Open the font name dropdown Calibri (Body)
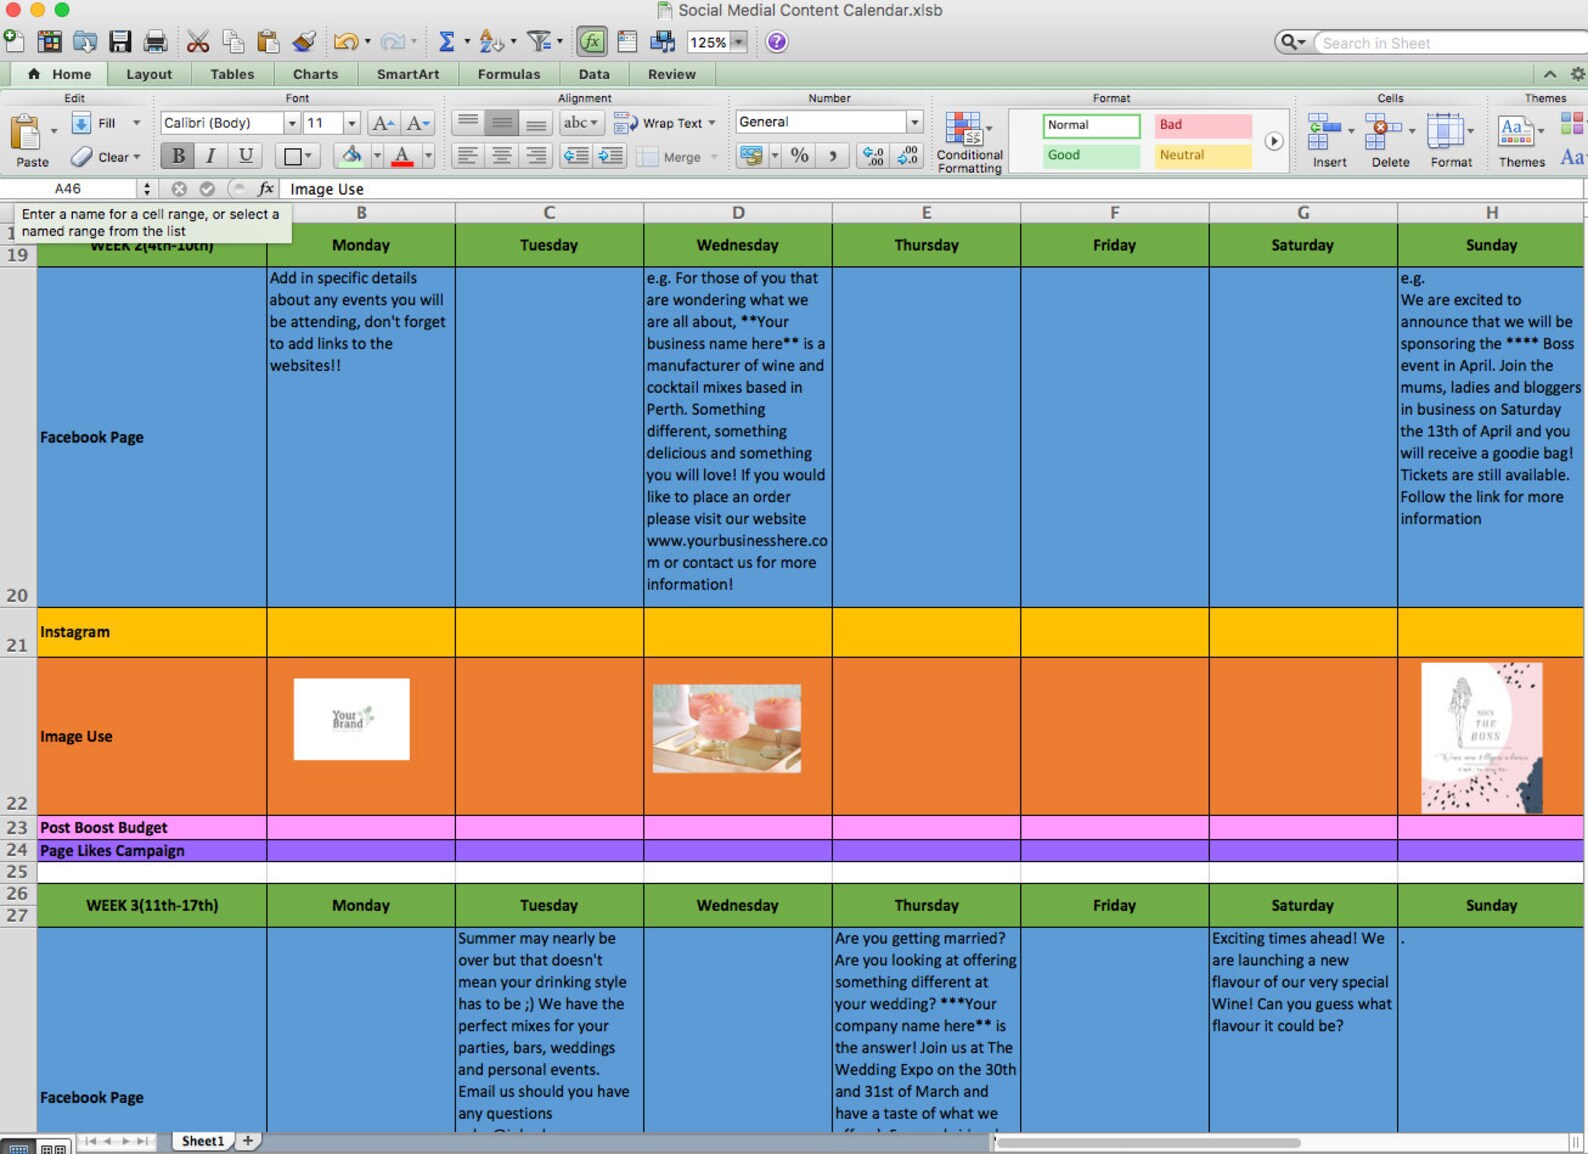 click(x=292, y=123)
